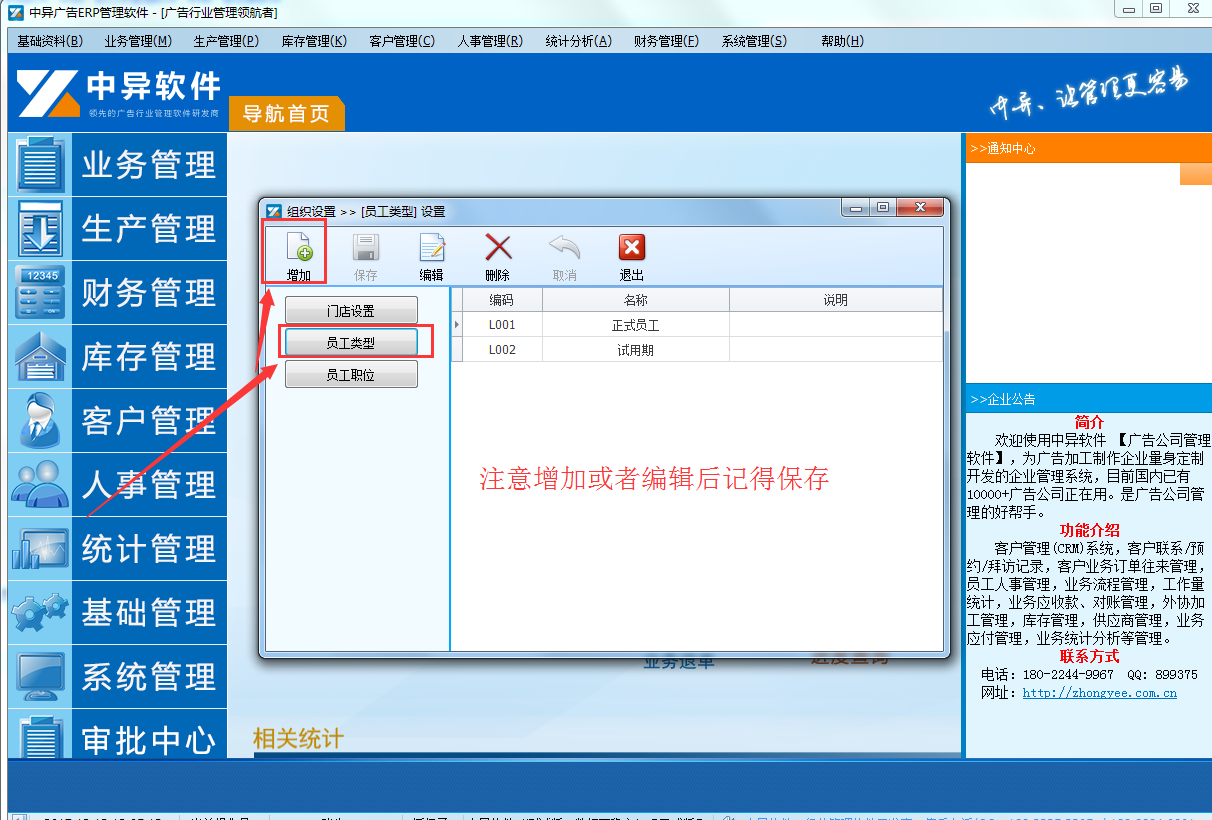1212x820 pixels.
Task: Click the 名称 column header
Action: click(636, 300)
